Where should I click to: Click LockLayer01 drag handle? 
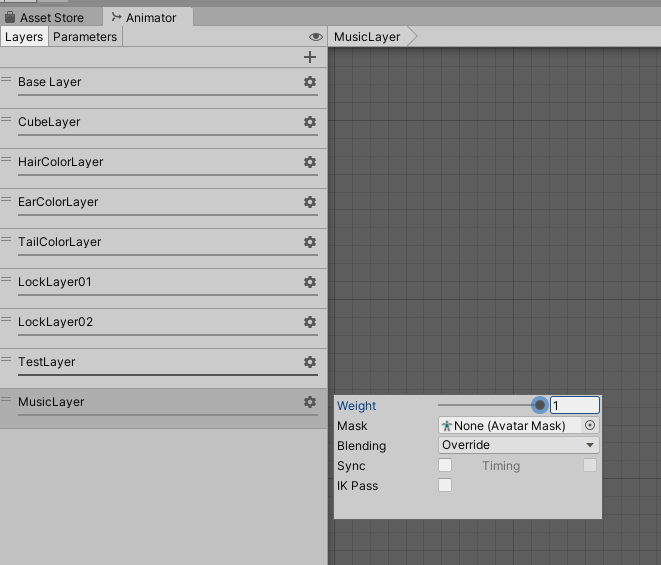[x=6, y=279]
